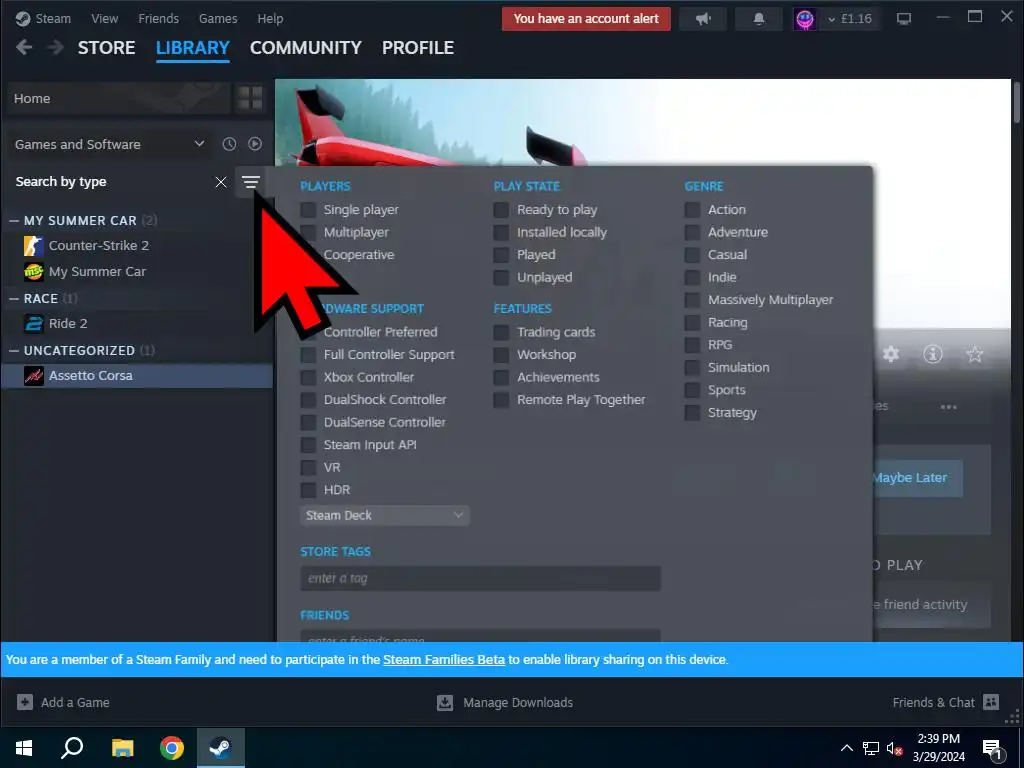
Task: Select Assetto Corsa in library list
Action: (x=136, y=376)
